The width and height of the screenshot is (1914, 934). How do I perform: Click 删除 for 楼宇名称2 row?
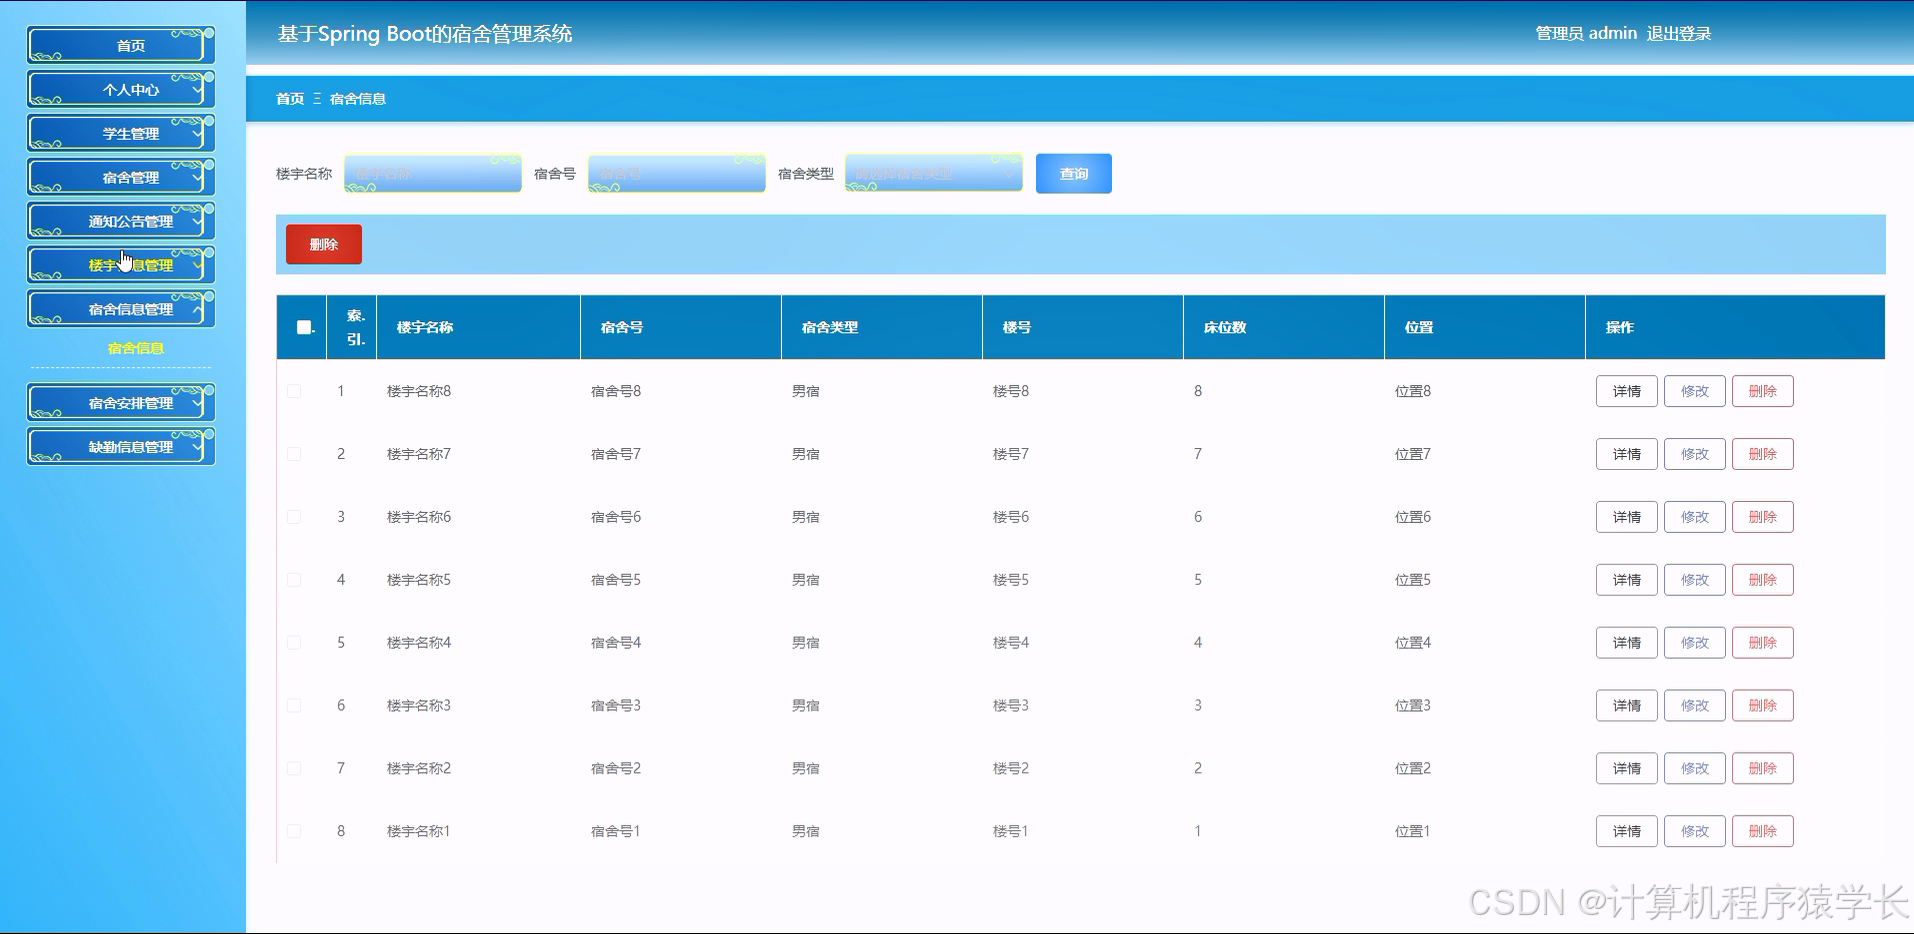[1763, 768]
